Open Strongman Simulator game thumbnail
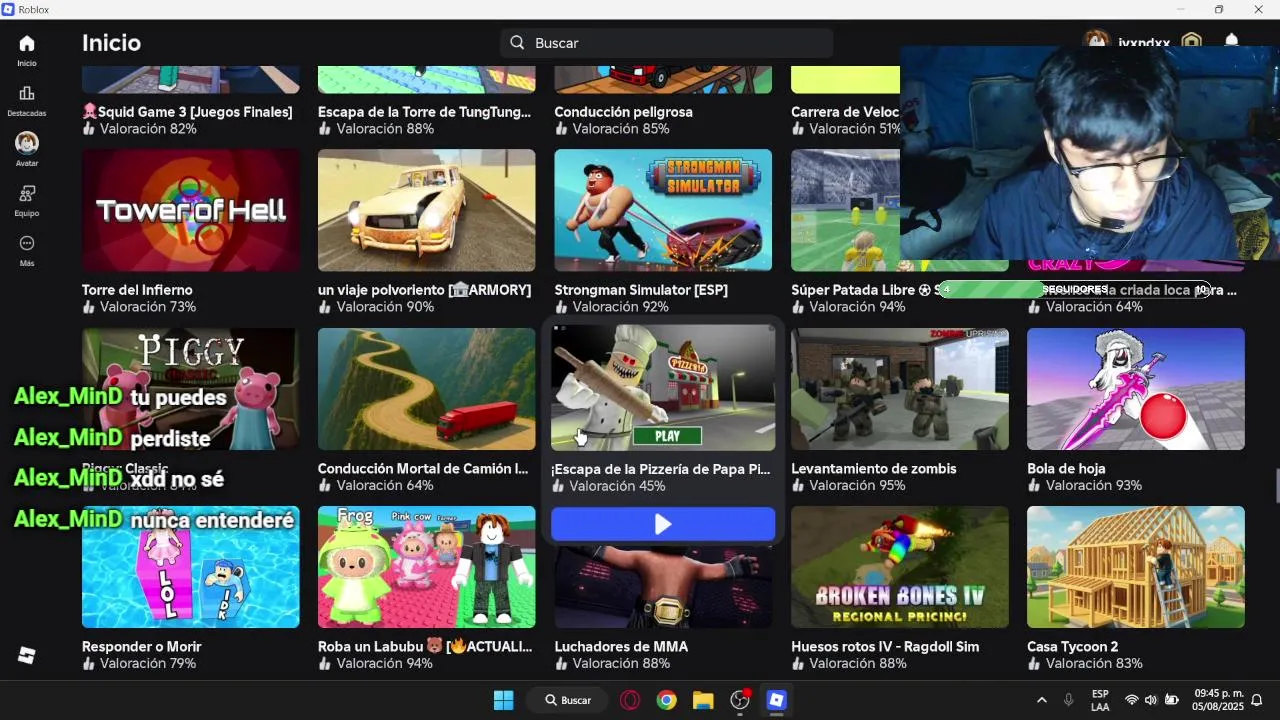Image resolution: width=1280 pixels, height=720 pixels. (663, 210)
